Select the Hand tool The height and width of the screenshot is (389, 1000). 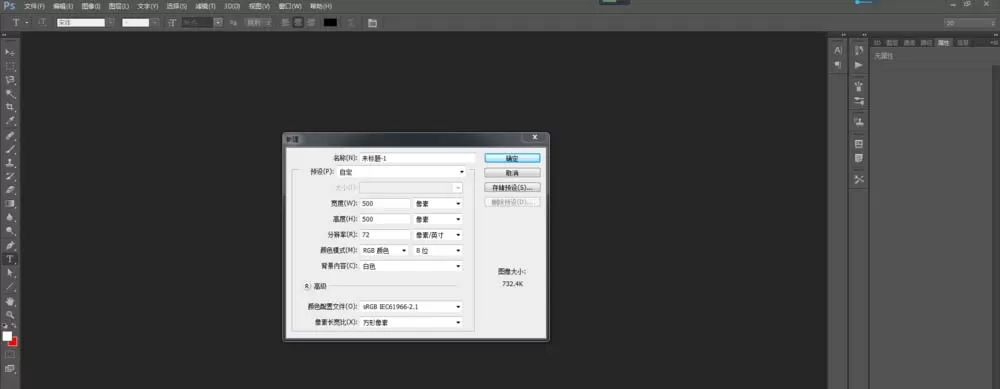[x=10, y=301]
